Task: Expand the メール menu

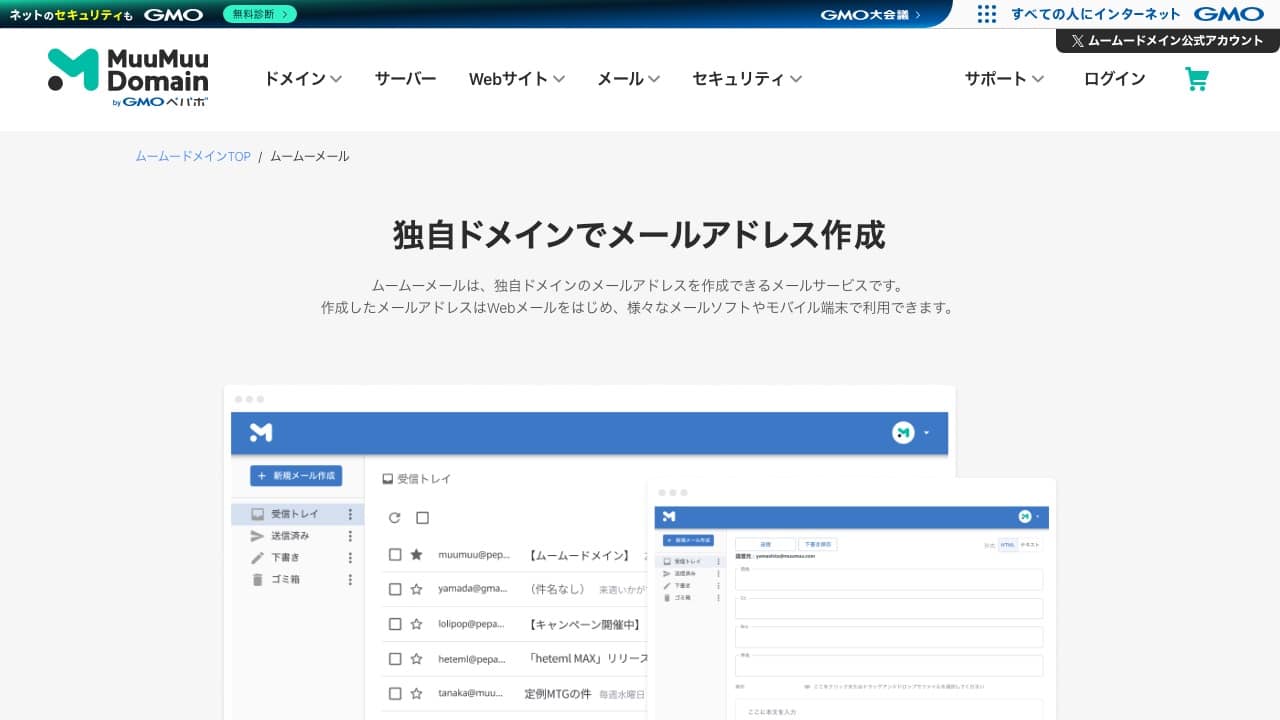Action: tap(628, 79)
